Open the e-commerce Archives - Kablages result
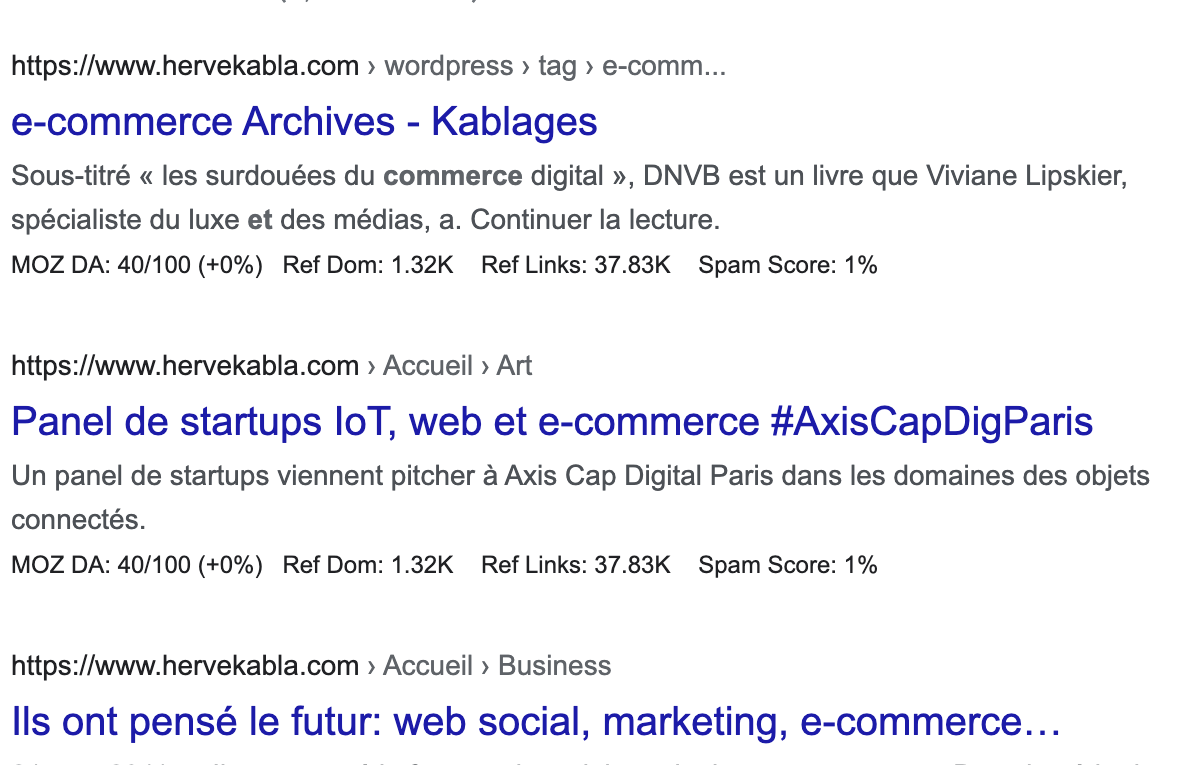The image size is (1184, 765). (x=304, y=122)
